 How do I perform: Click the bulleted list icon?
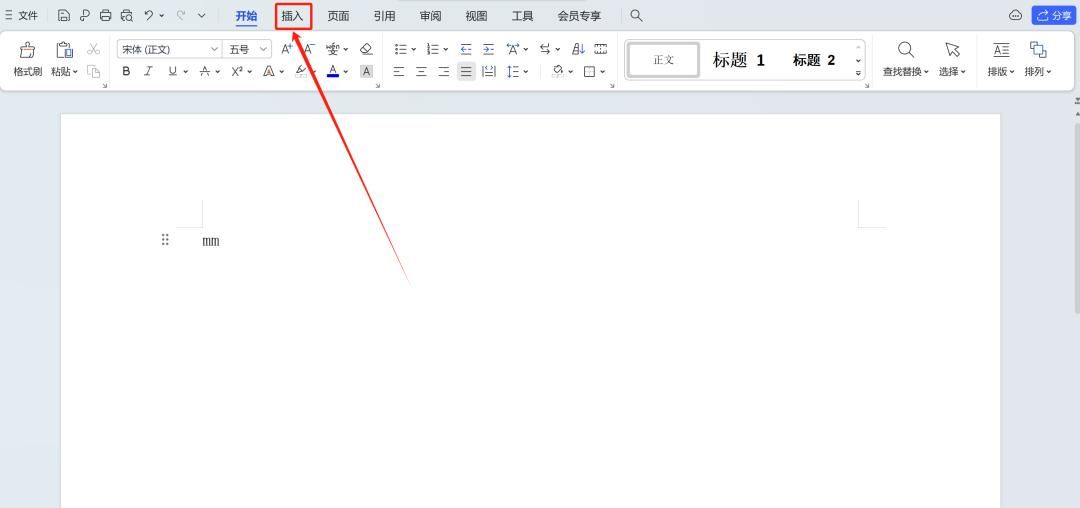pyautogui.click(x=401, y=49)
